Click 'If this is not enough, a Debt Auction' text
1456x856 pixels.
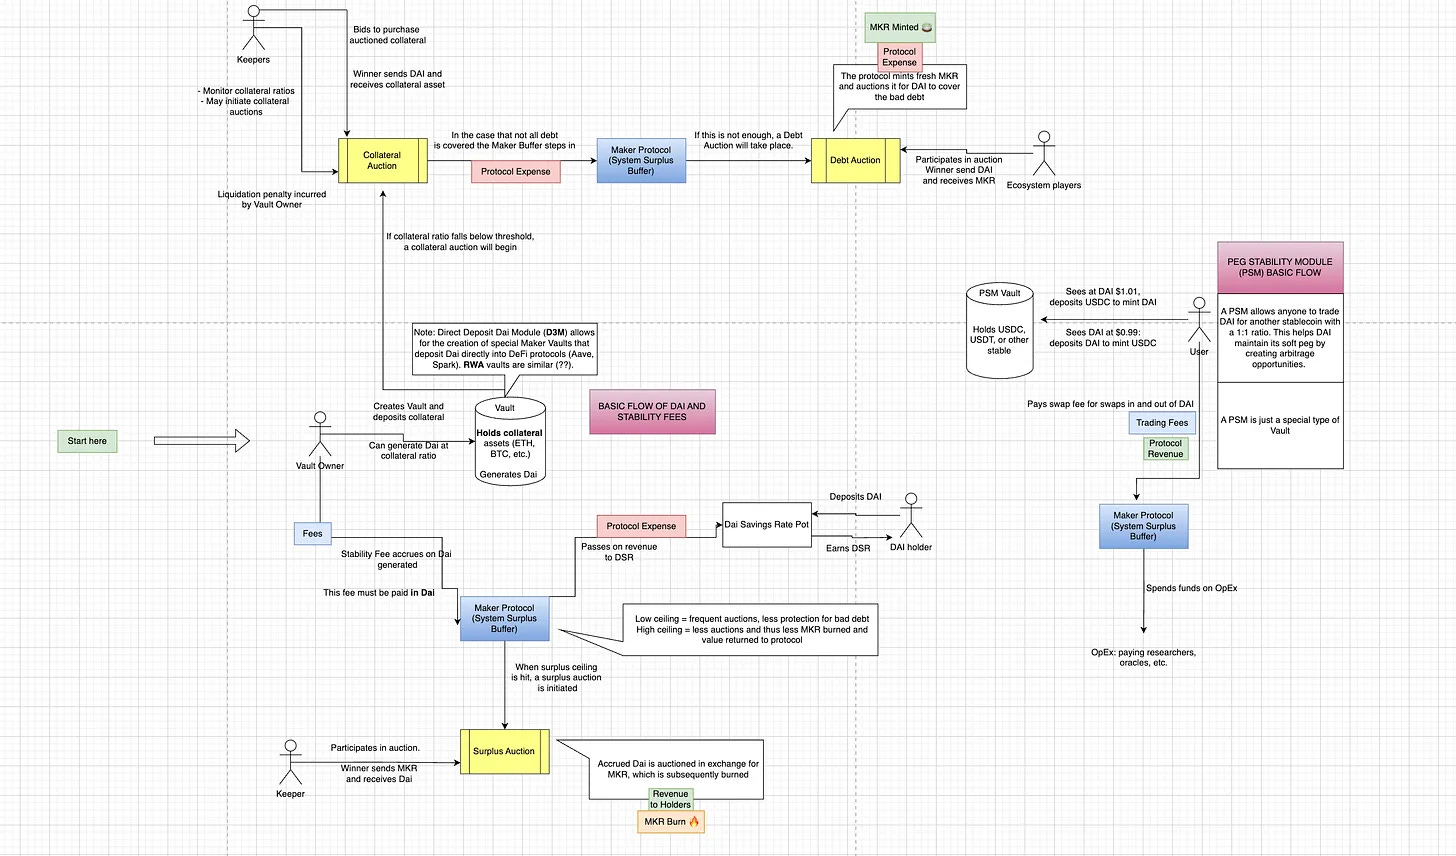[748, 139]
